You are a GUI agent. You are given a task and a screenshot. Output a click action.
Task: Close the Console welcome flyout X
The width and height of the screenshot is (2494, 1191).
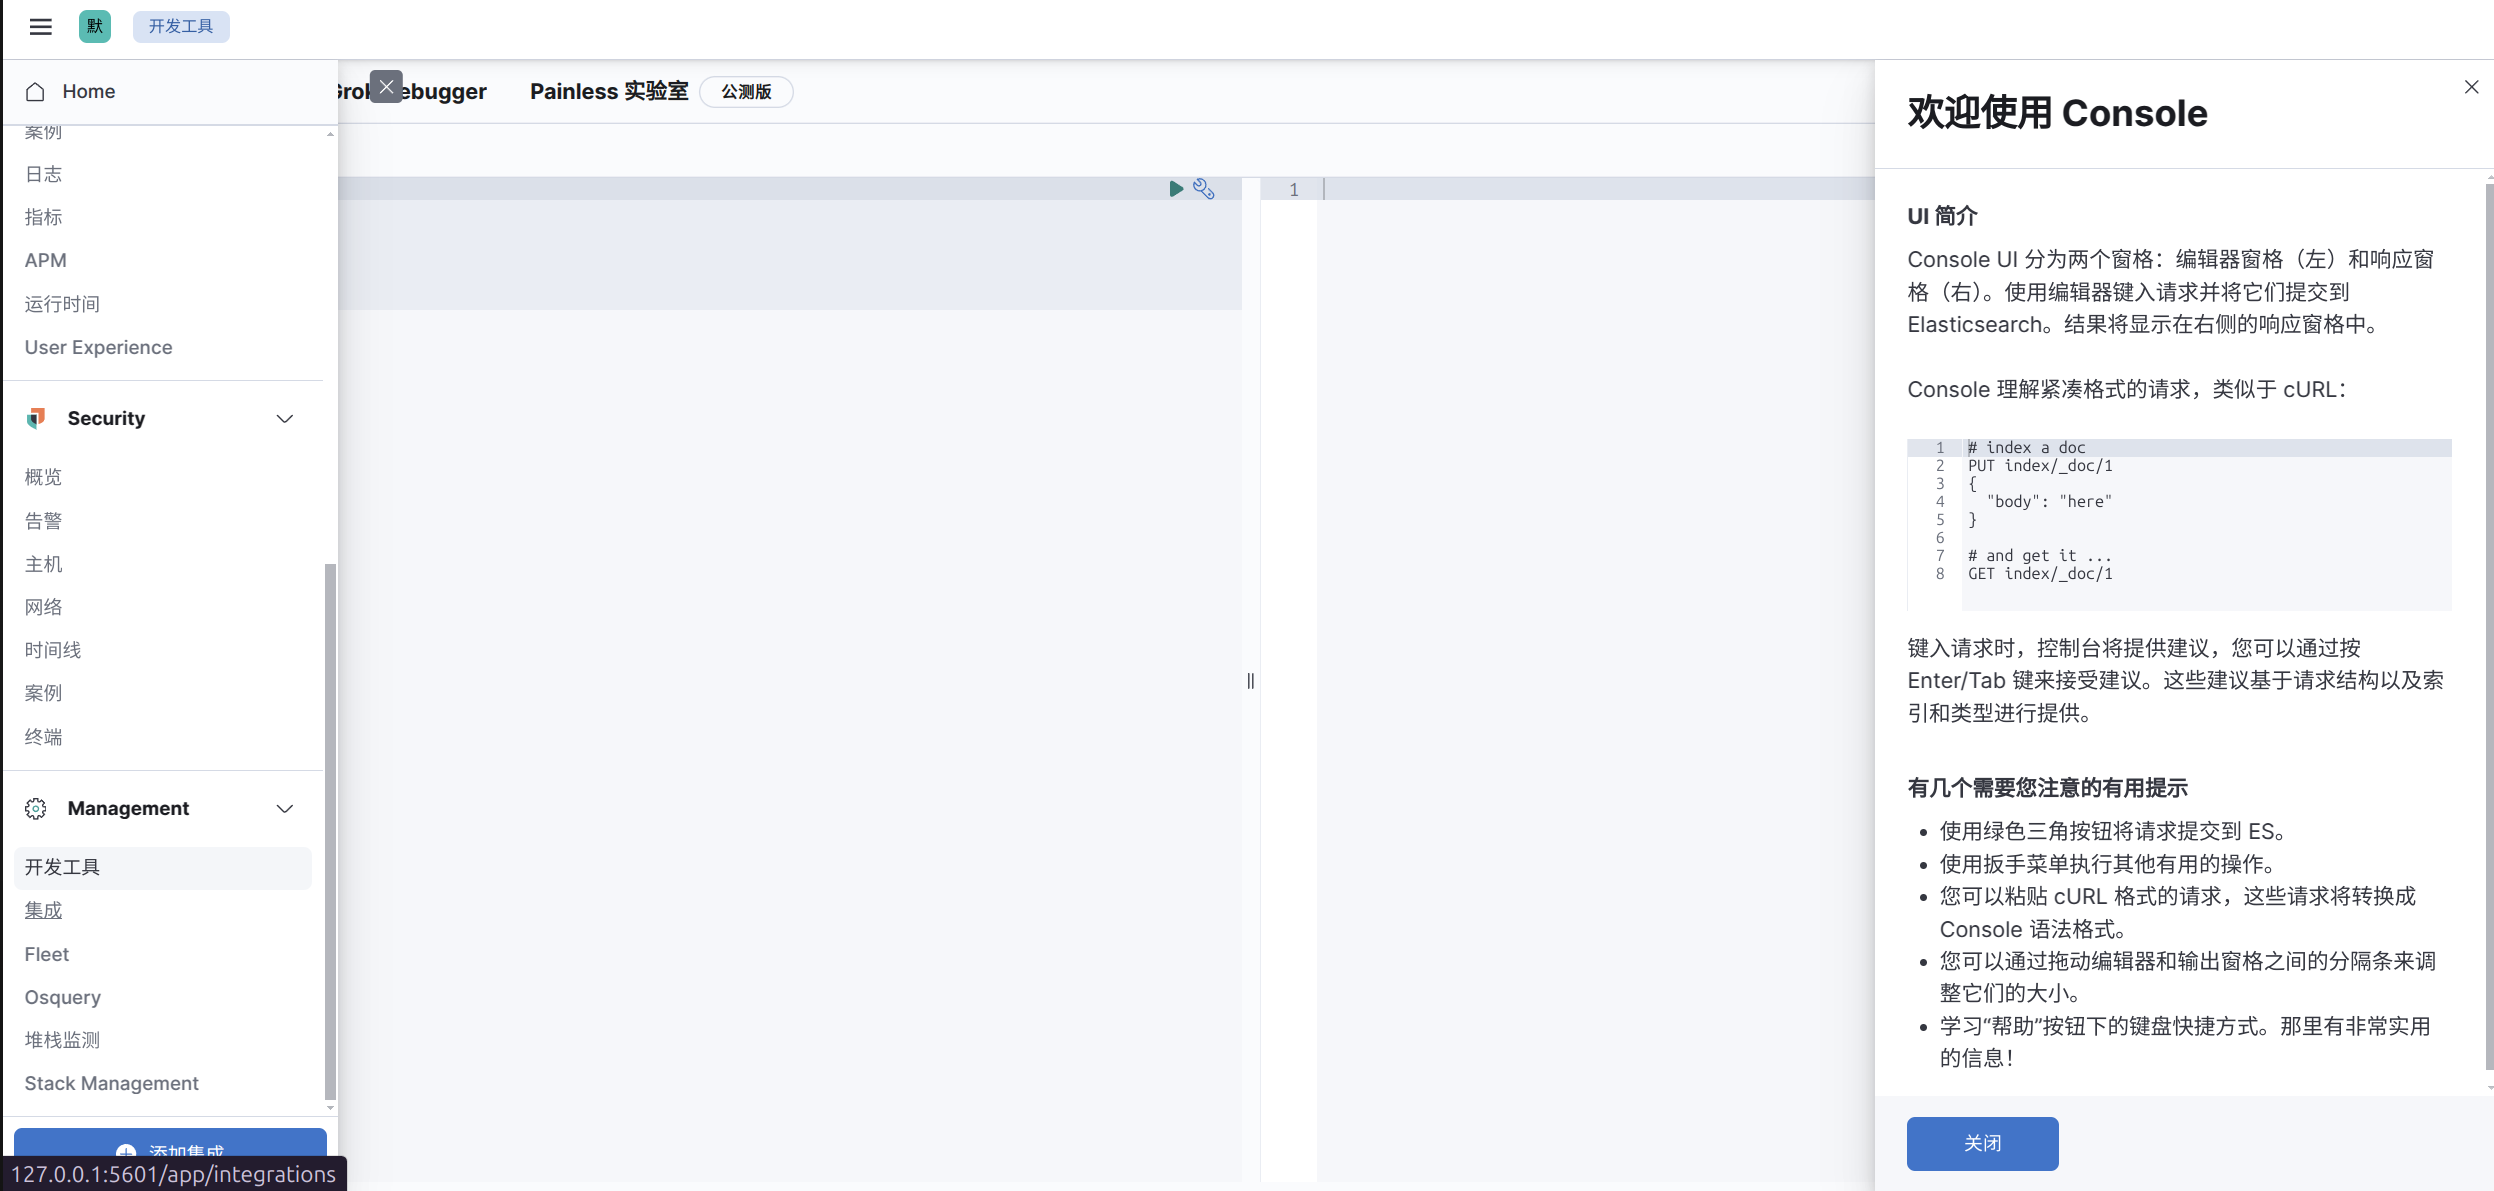click(2472, 87)
